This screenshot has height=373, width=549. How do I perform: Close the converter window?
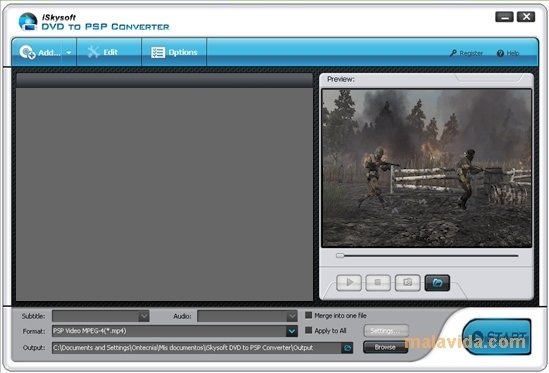(x=526, y=17)
